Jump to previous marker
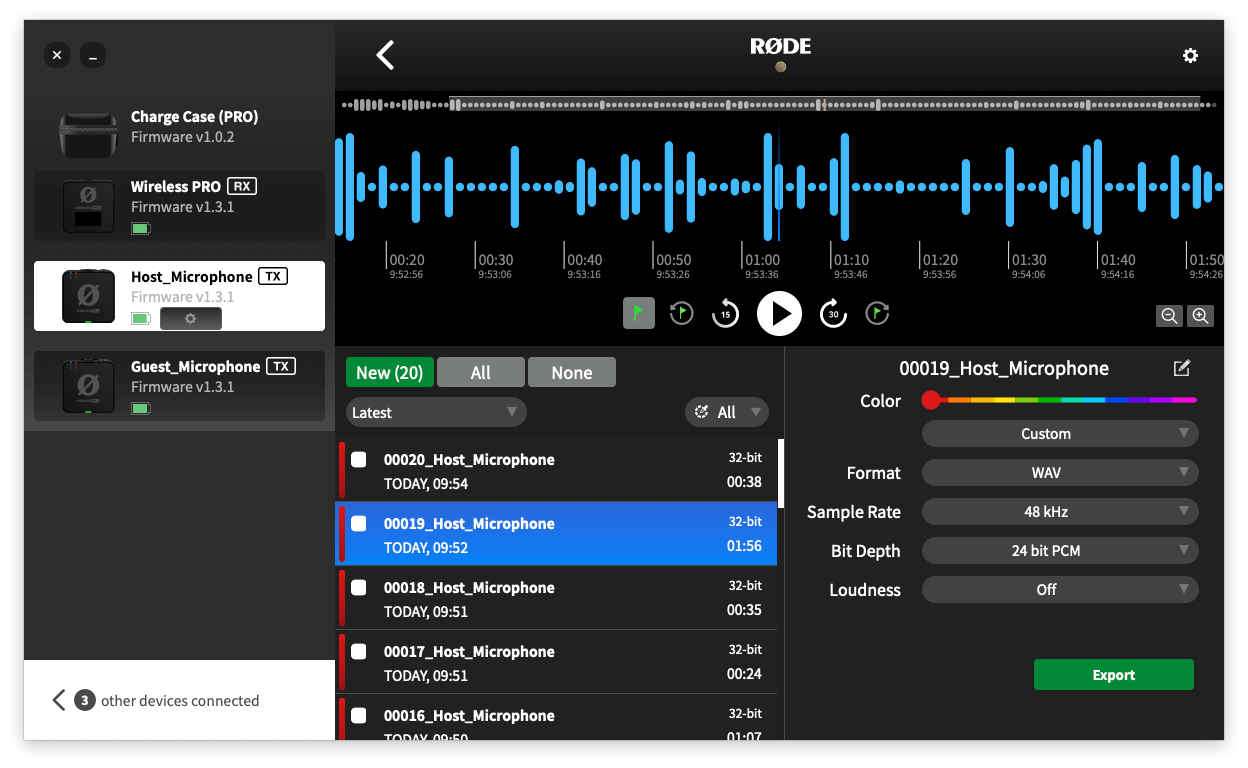 pos(681,313)
